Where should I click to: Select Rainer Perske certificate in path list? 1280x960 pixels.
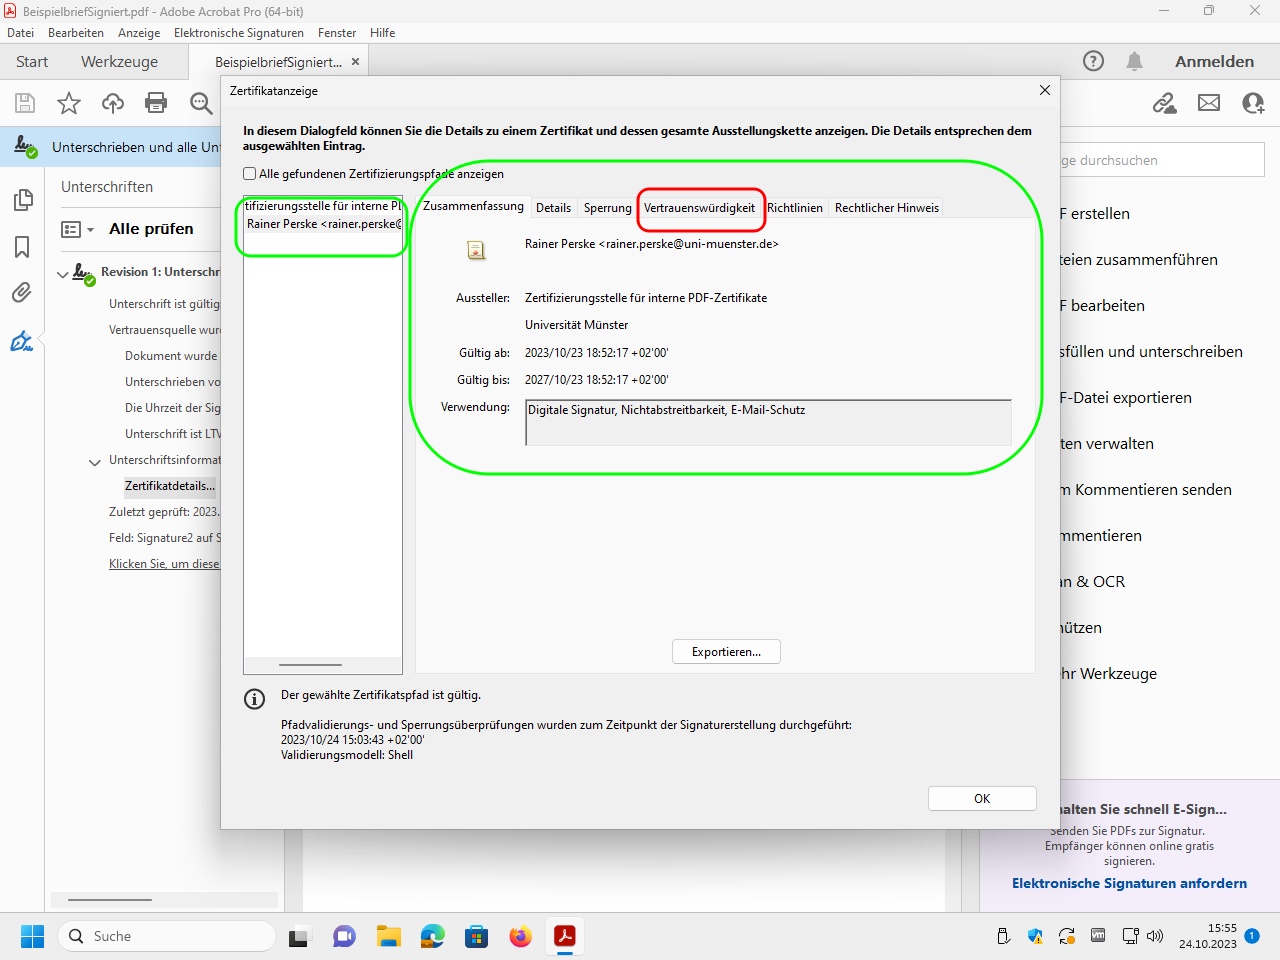[x=322, y=224]
